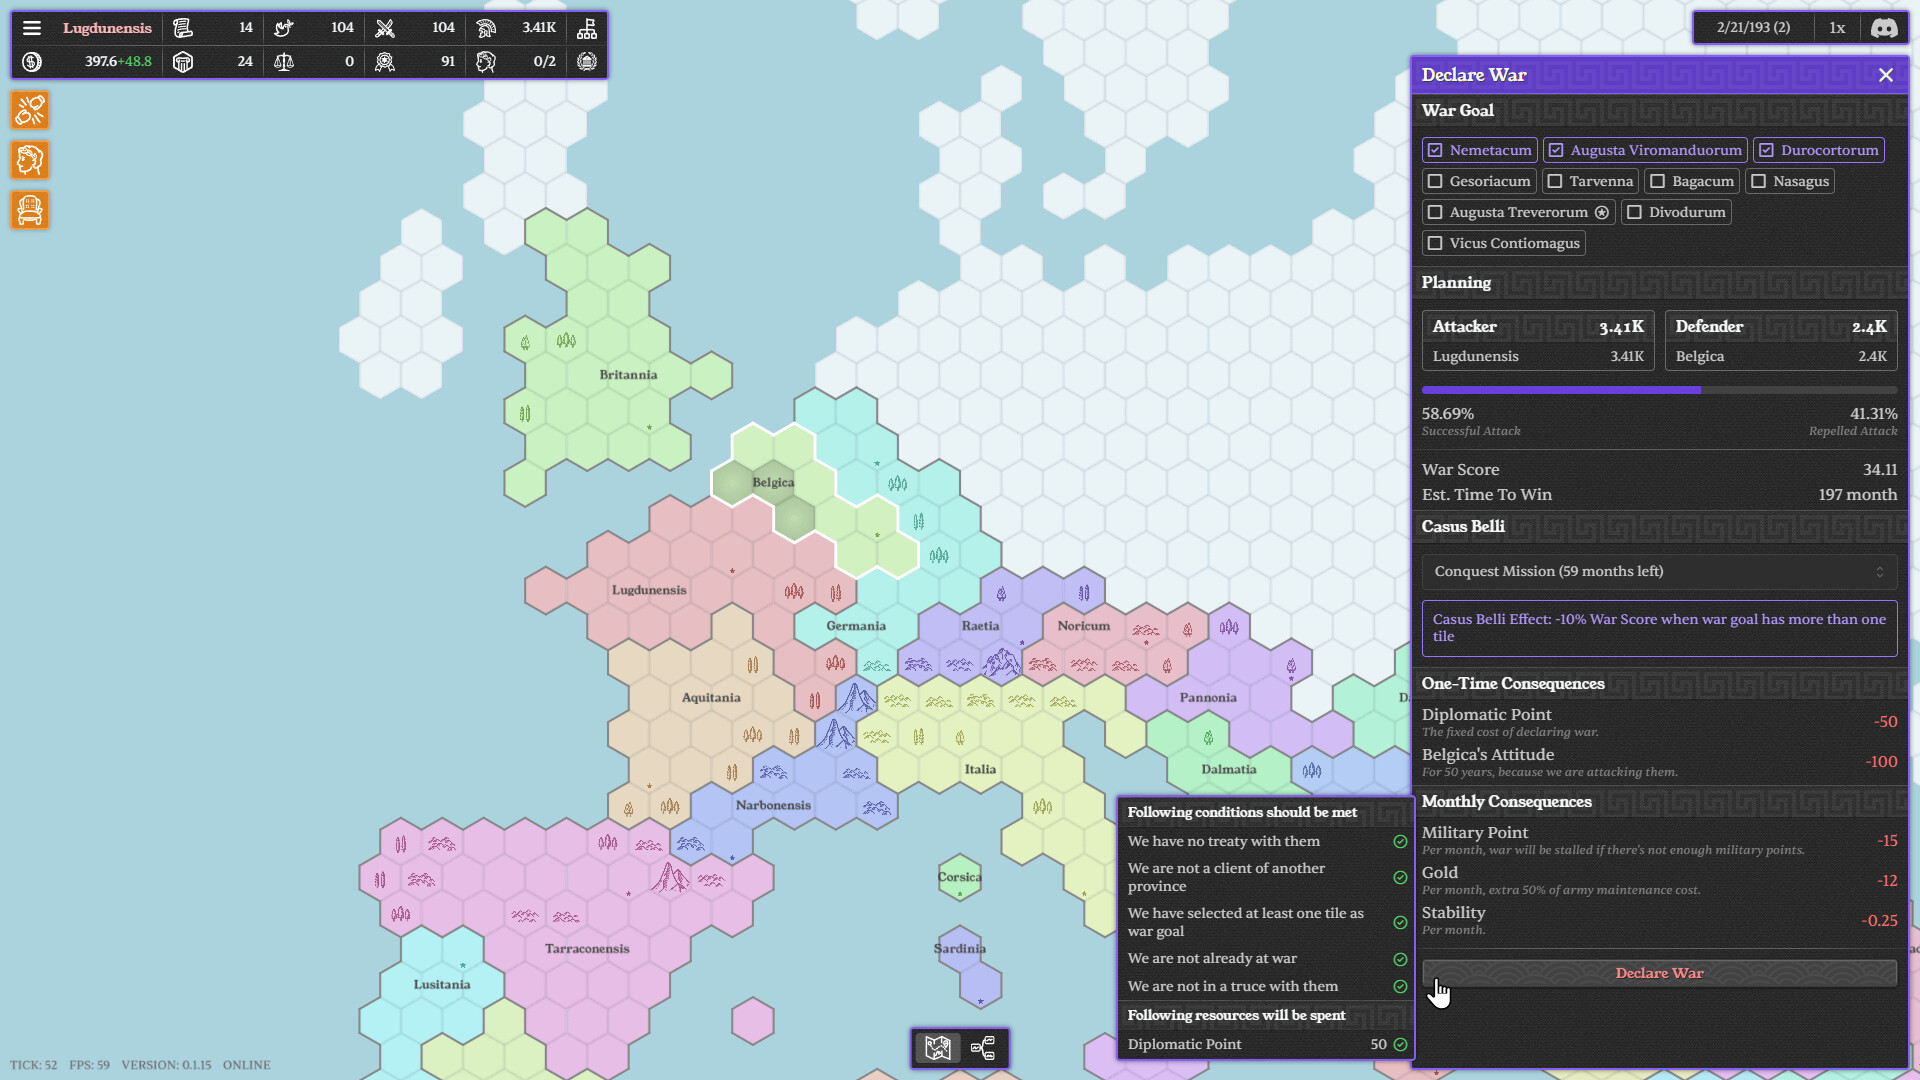1920x1080 pixels.
Task: Switch to the map view icon
Action: click(938, 1048)
